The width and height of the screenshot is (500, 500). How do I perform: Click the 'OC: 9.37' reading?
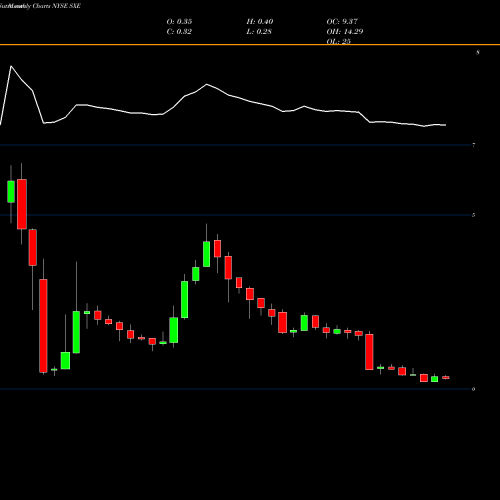342,22
